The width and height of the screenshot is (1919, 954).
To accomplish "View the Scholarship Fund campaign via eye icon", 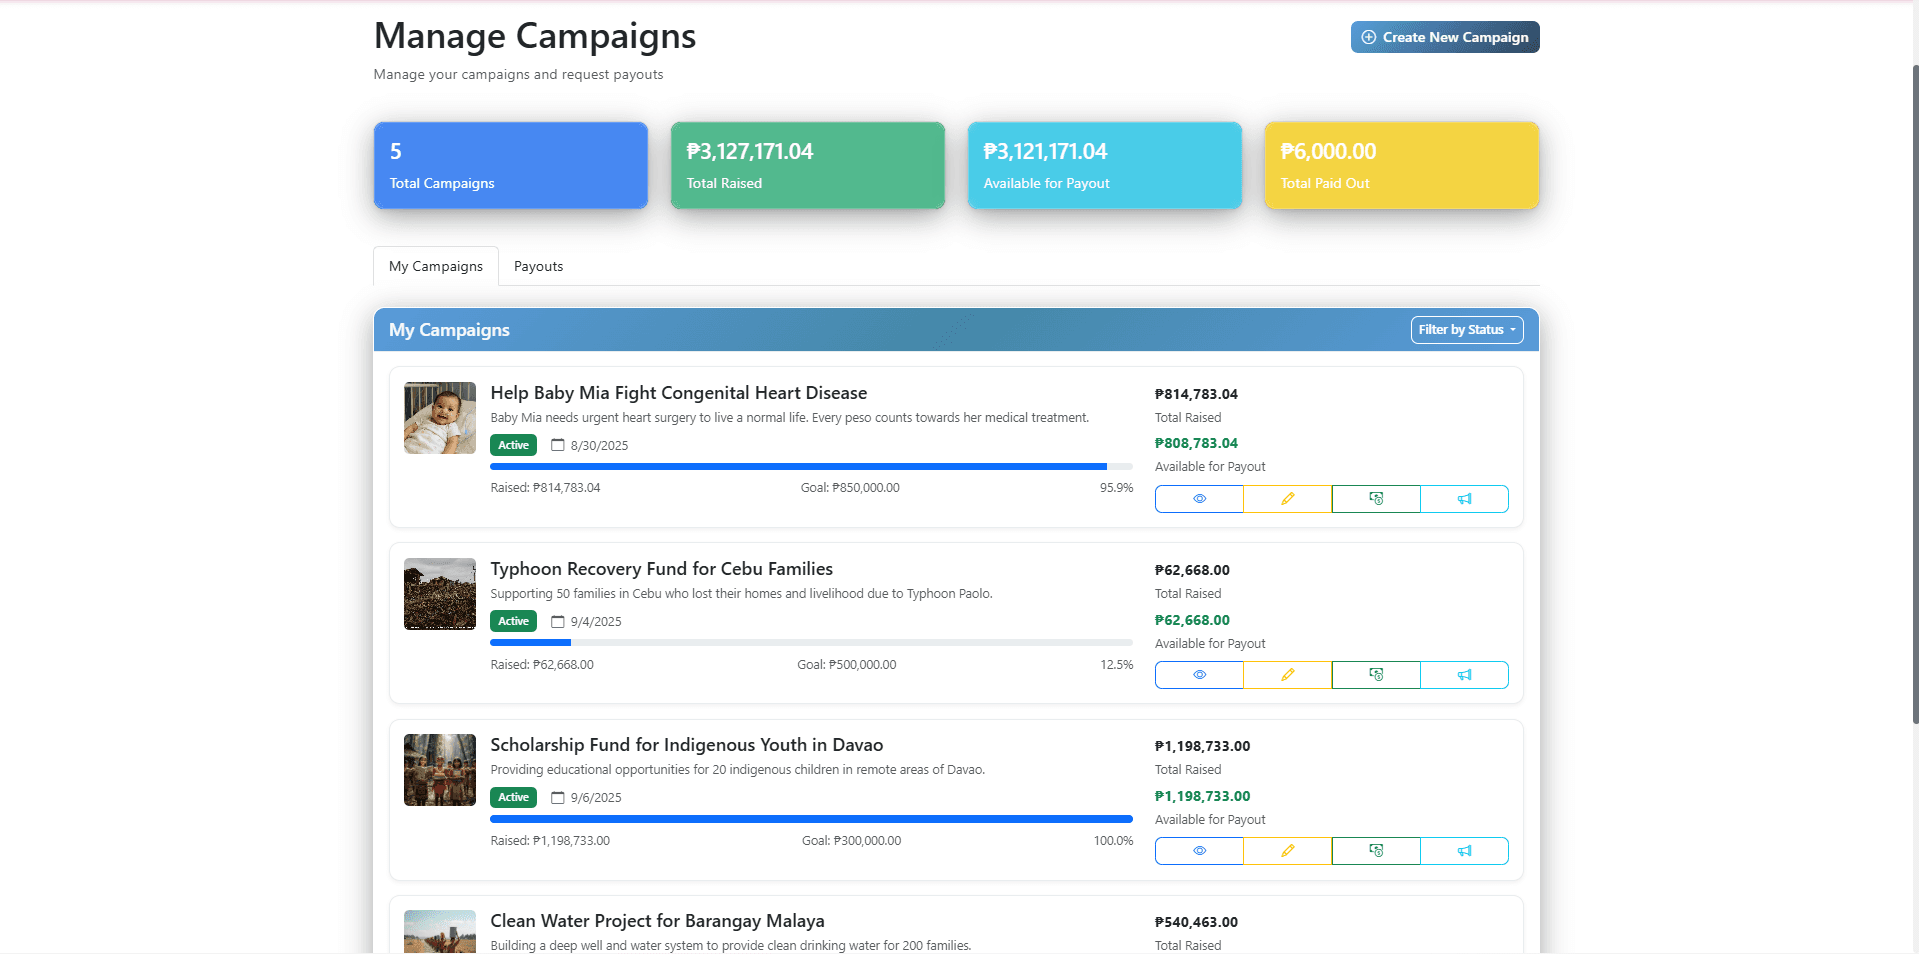I will (1199, 851).
